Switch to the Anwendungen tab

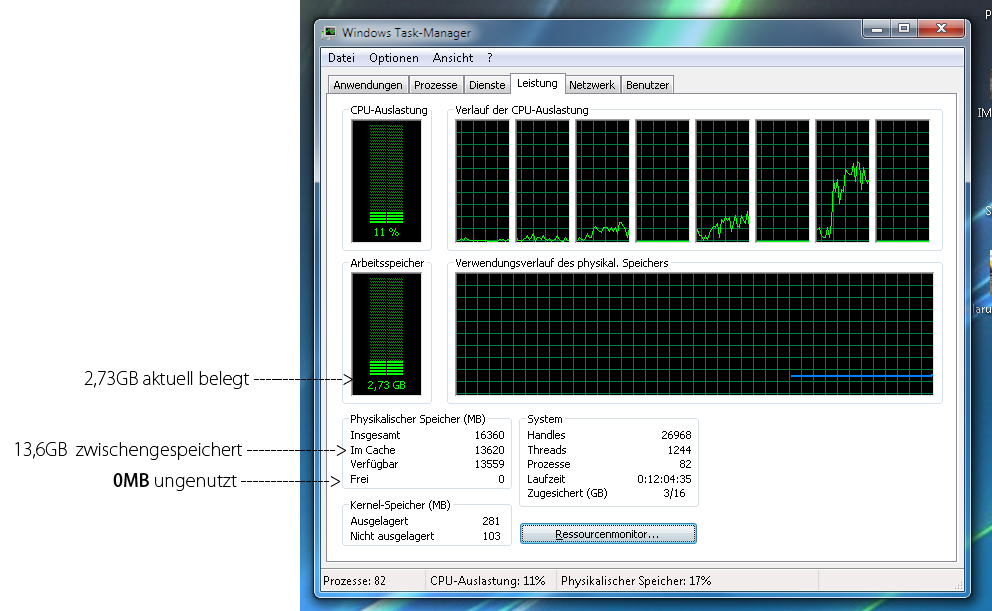point(366,84)
